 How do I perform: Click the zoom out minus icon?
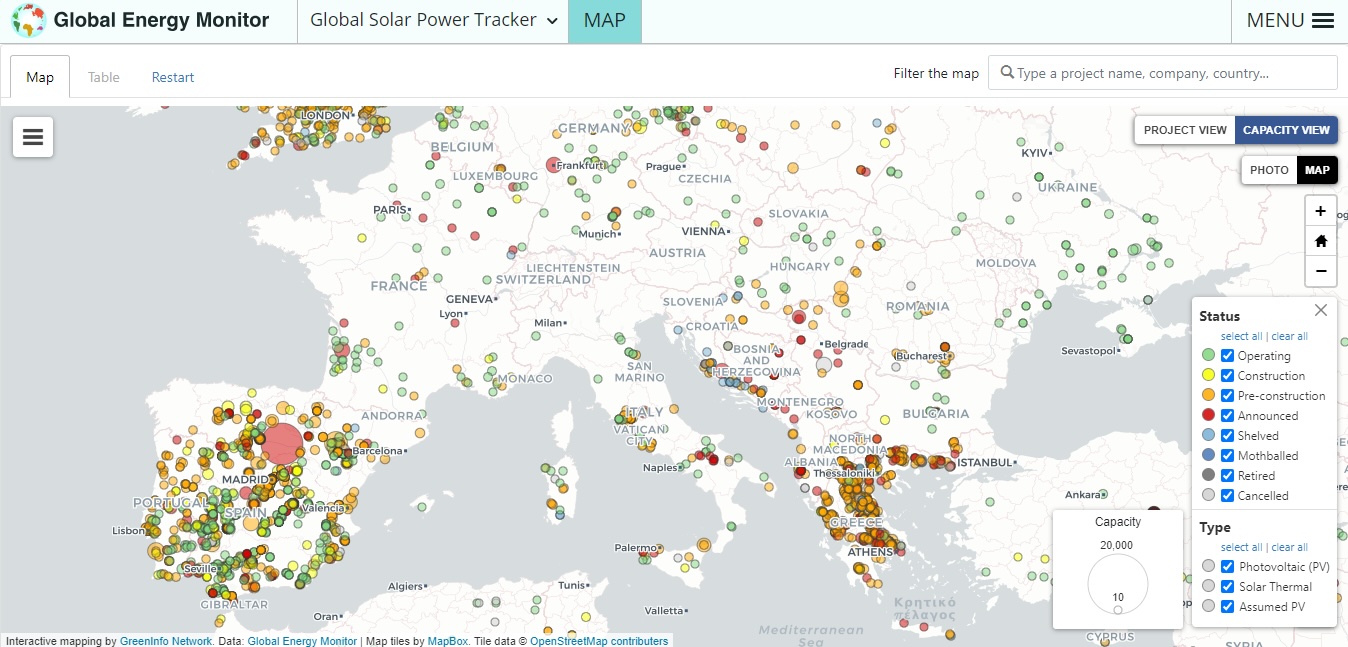(1320, 270)
